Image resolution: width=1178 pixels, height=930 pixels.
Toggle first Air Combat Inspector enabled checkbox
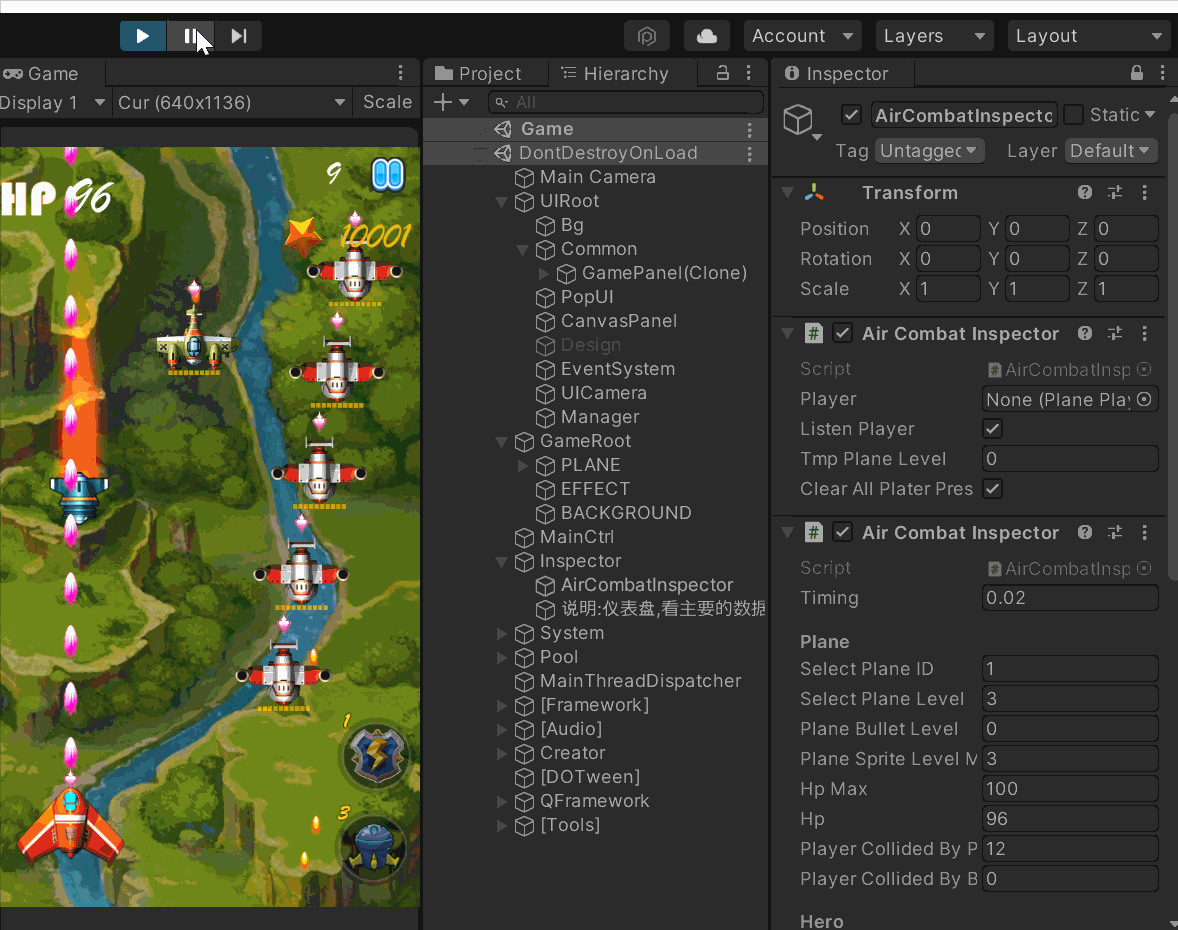pos(842,333)
